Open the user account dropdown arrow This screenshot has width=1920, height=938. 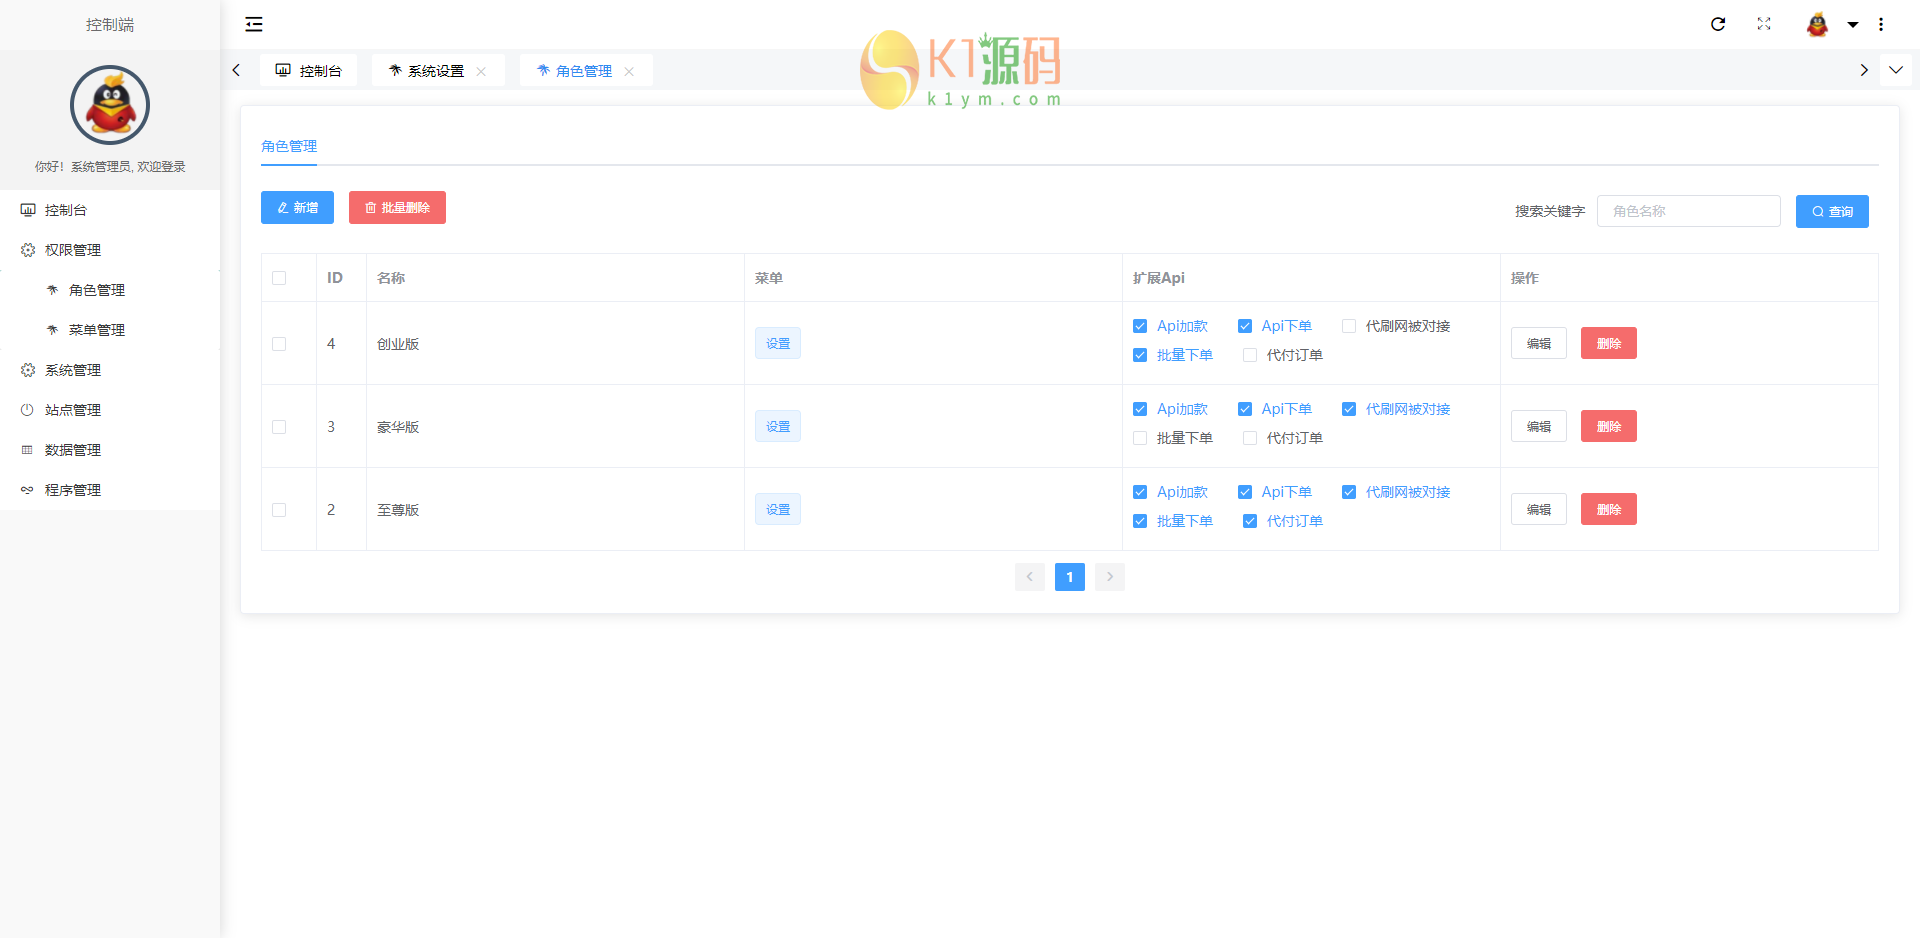click(x=1853, y=25)
